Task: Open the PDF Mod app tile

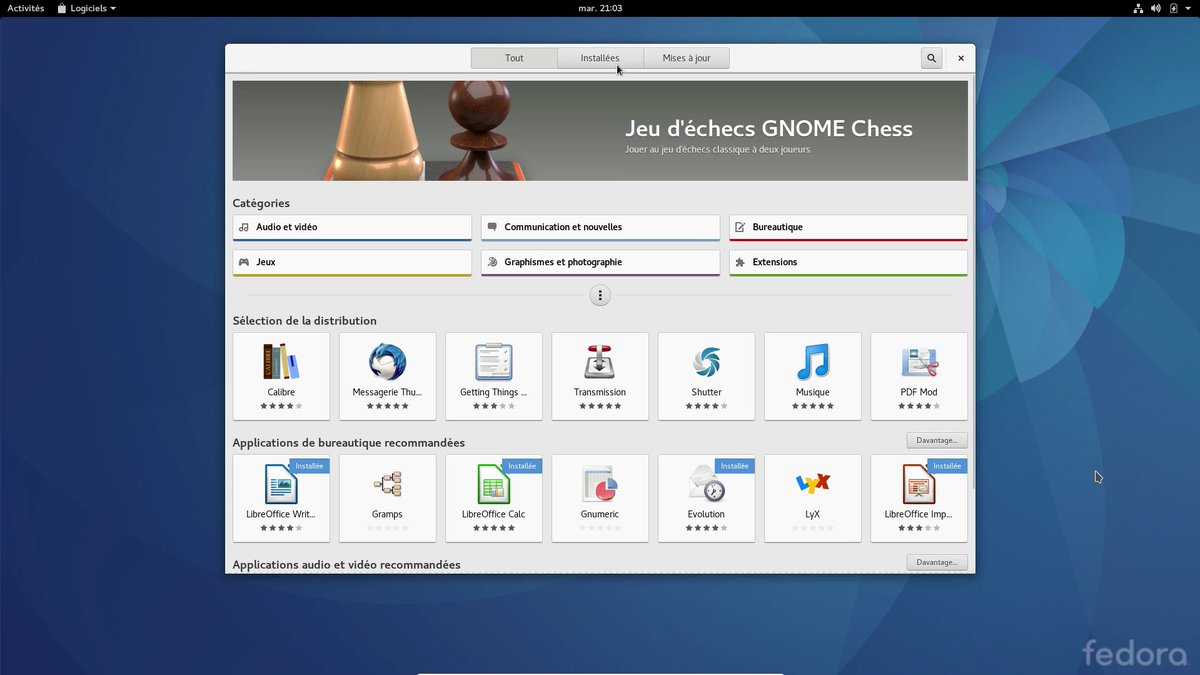Action: [919, 376]
